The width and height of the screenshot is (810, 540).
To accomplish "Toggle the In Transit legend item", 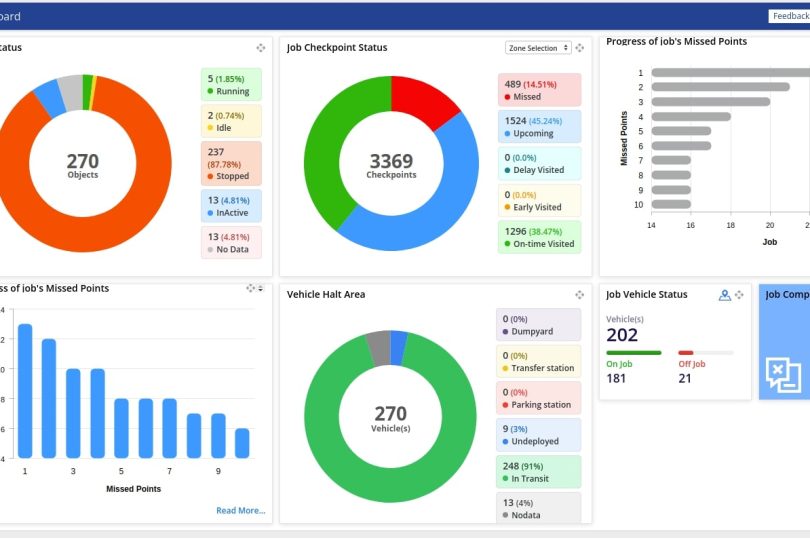I will tap(538, 472).
